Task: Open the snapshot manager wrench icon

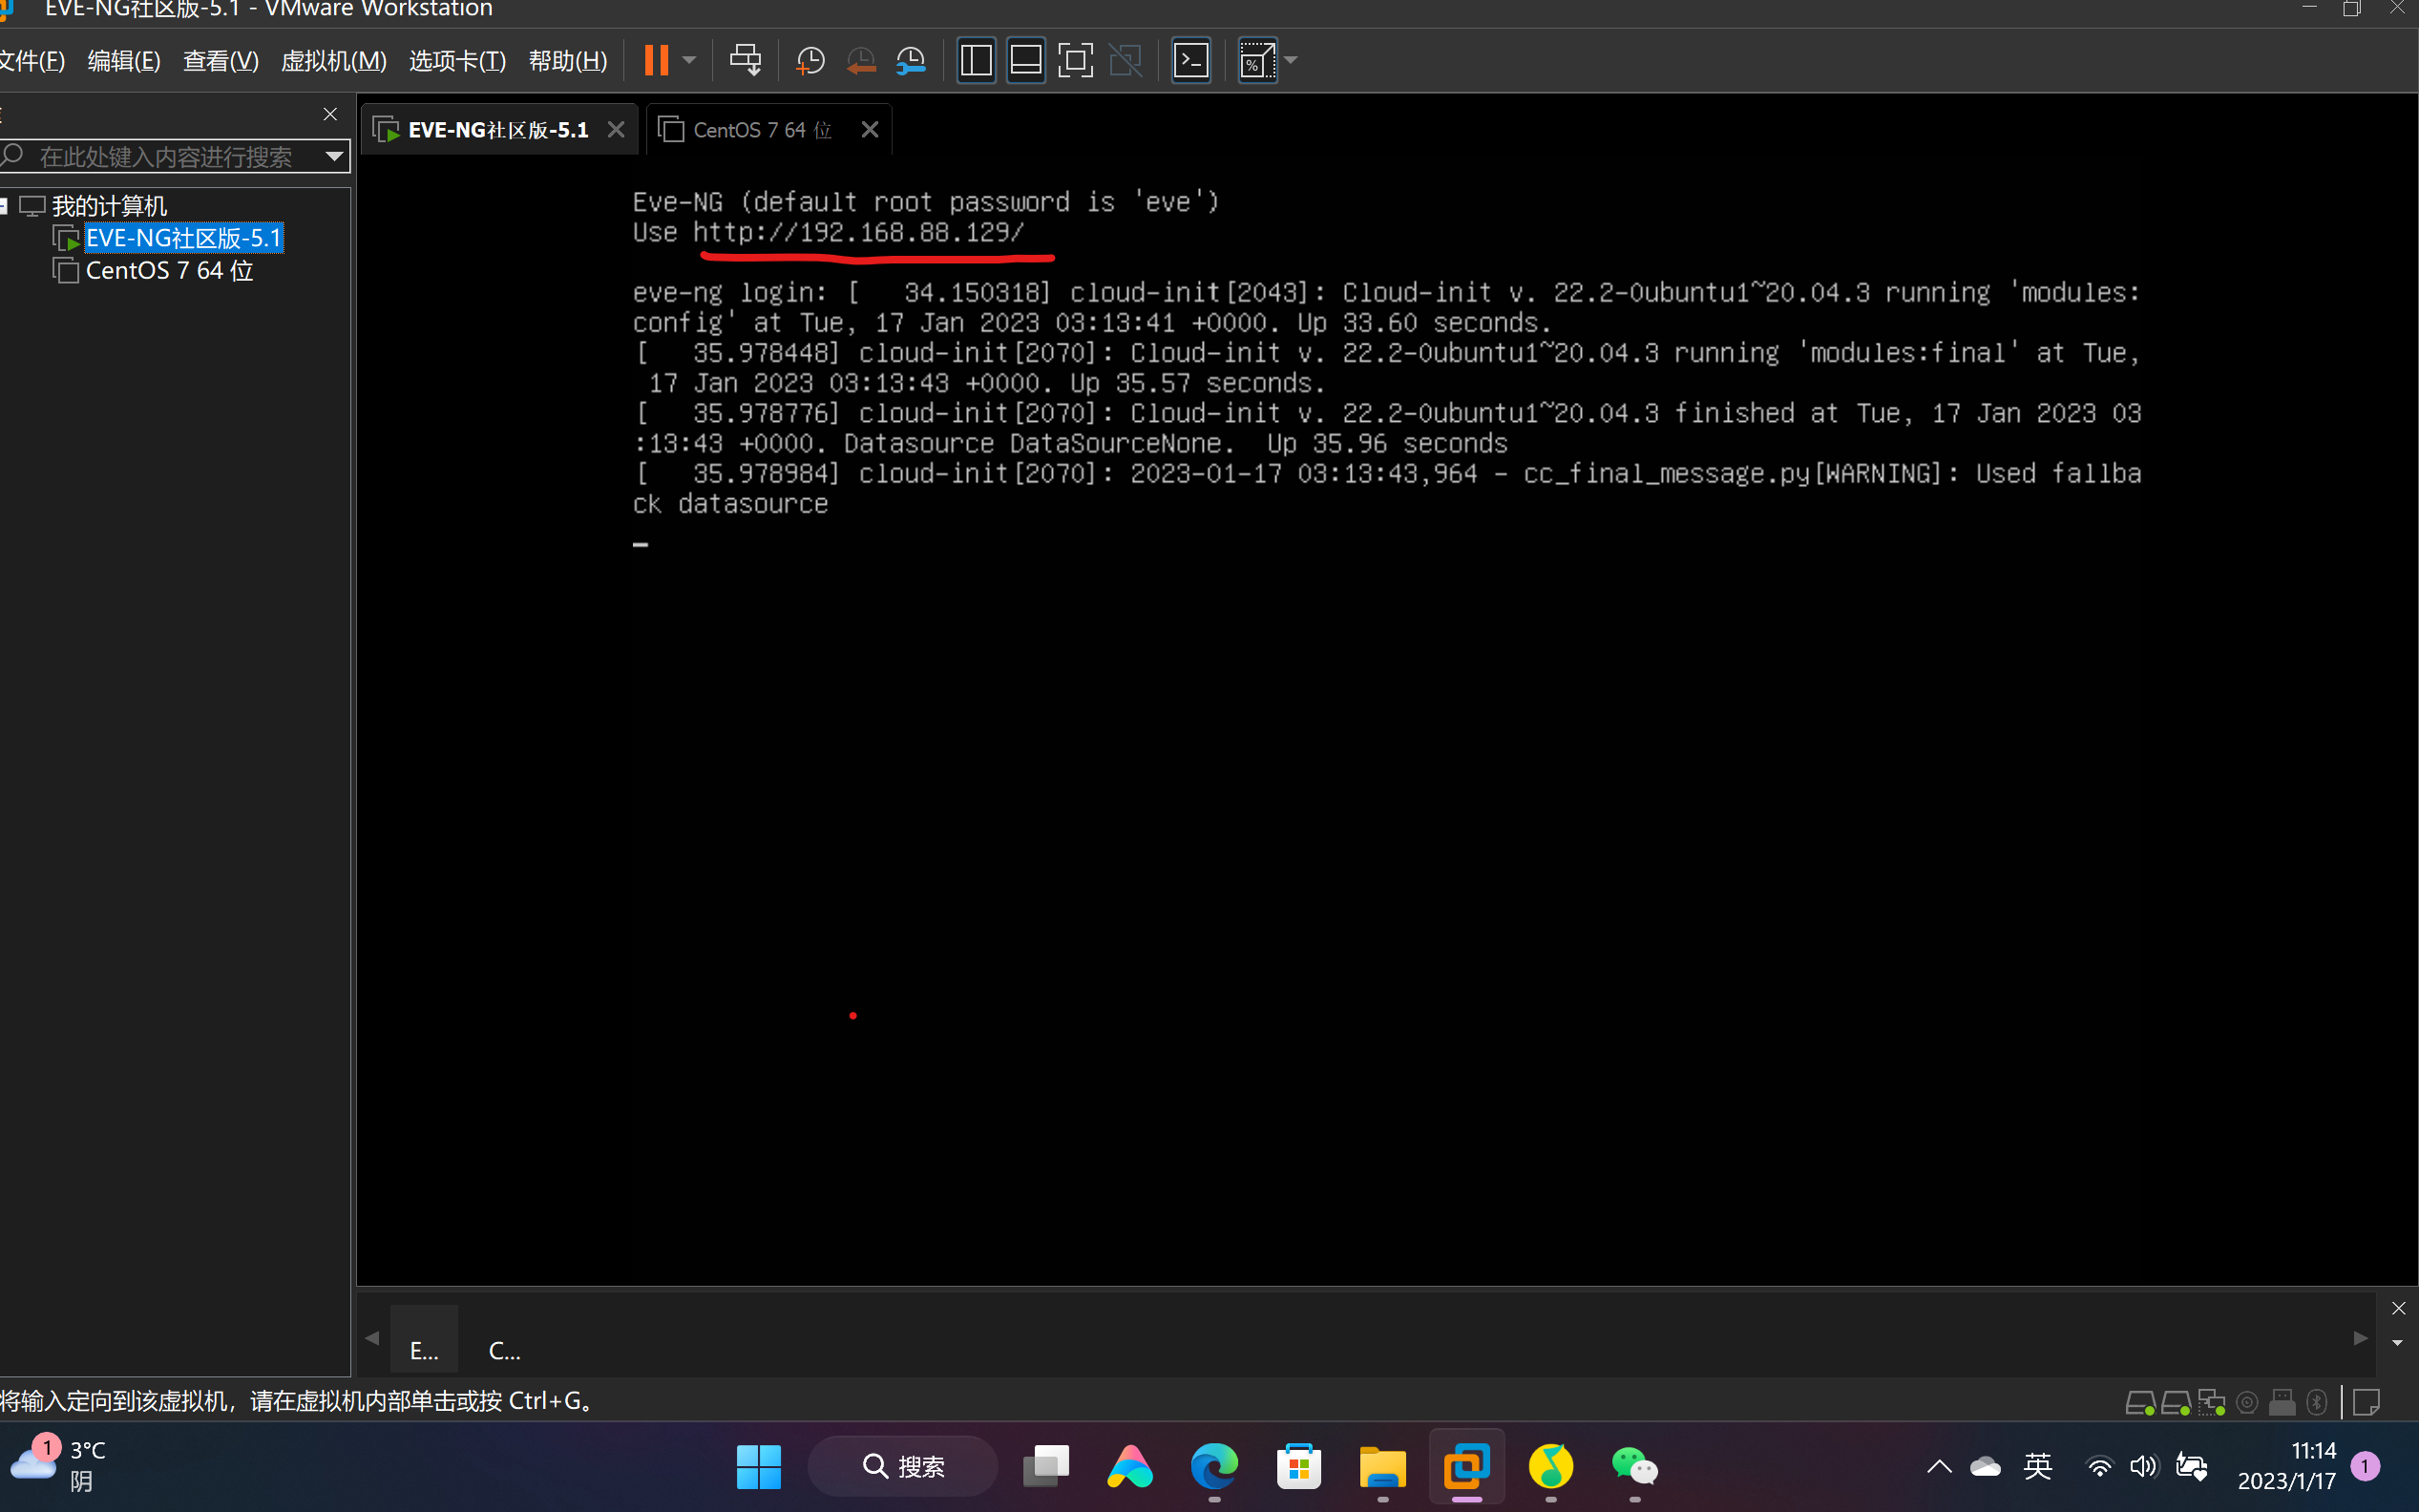Action: click(x=911, y=60)
